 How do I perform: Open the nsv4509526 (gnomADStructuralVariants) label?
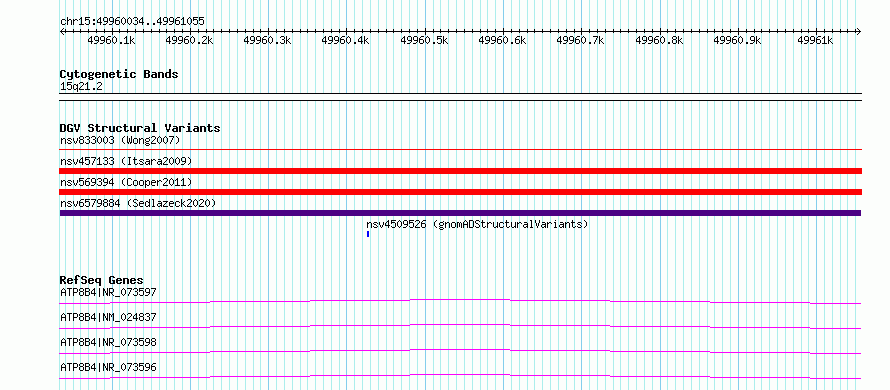click(477, 224)
